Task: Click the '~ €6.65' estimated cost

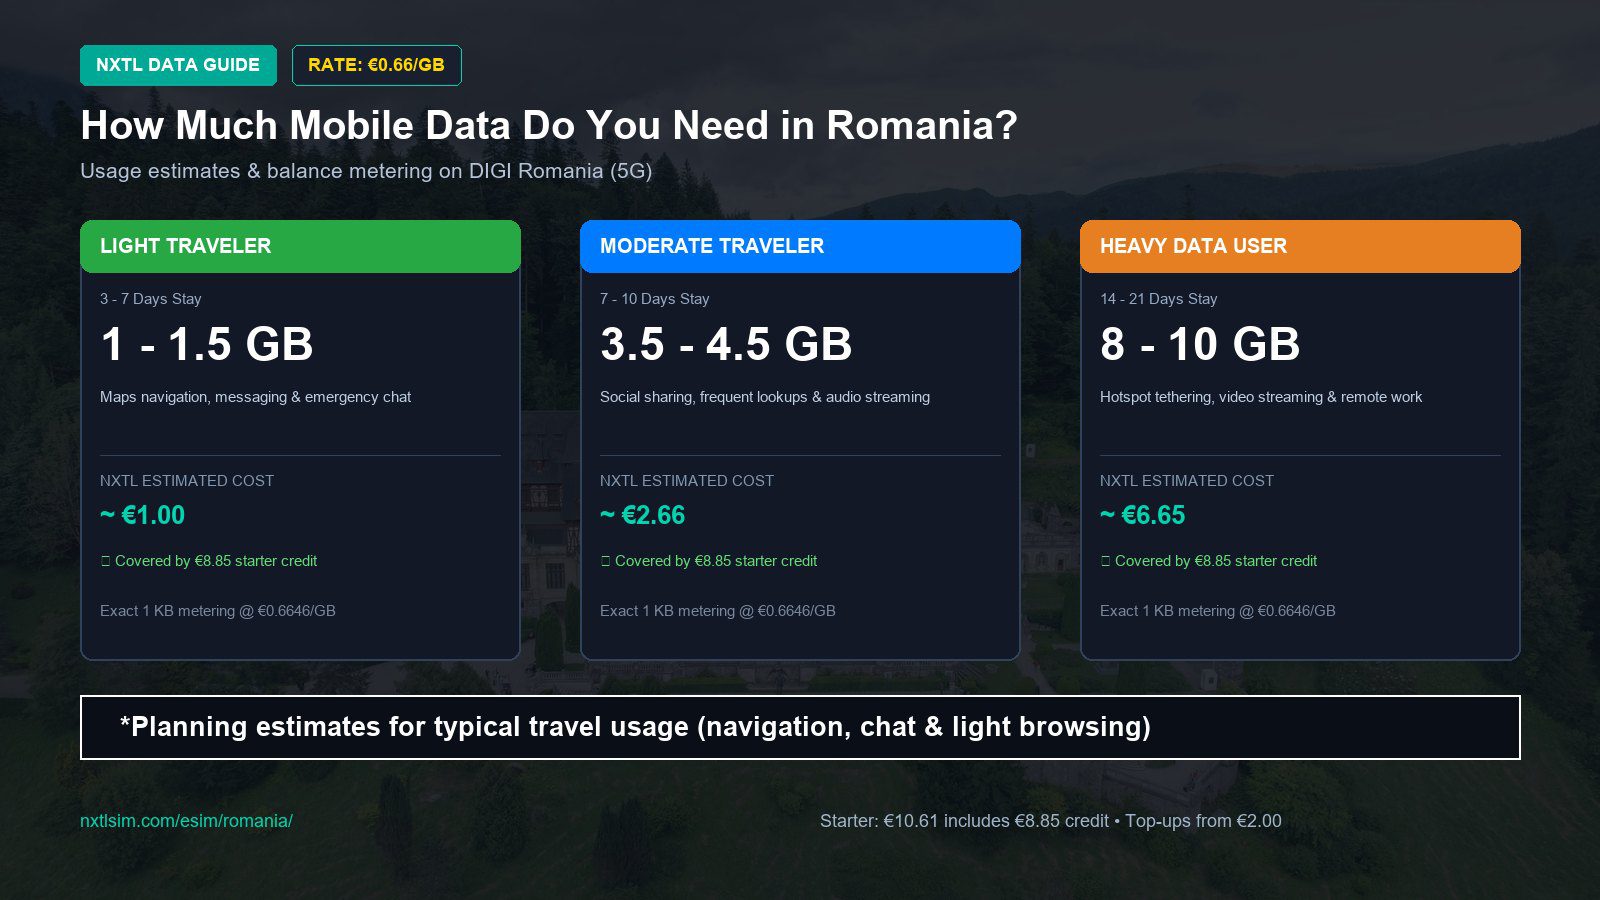Action: coord(1143,515)
